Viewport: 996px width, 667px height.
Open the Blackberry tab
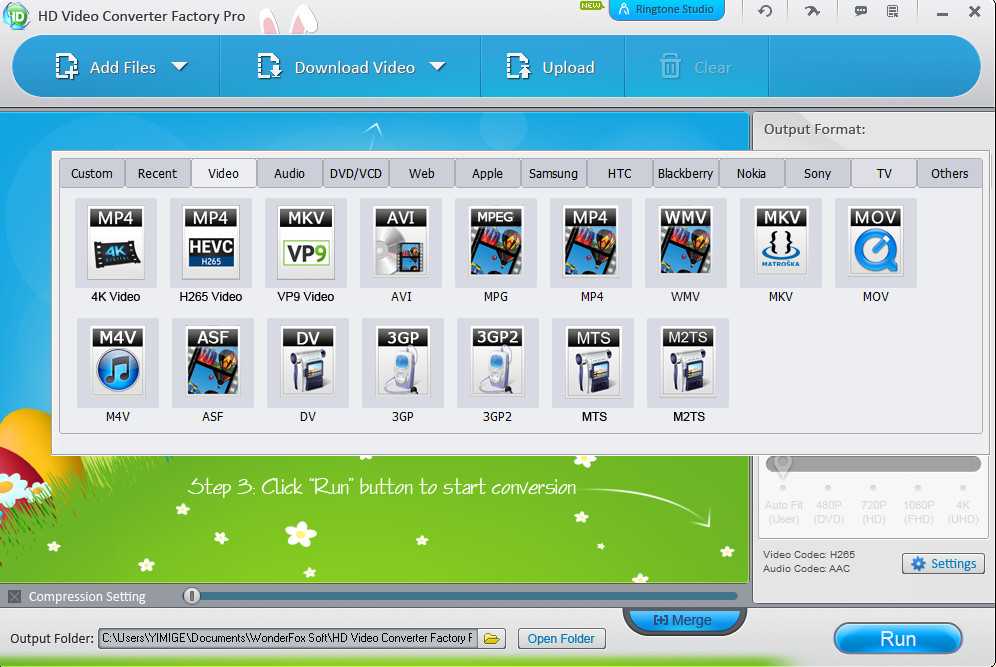[x=685, y=173]
